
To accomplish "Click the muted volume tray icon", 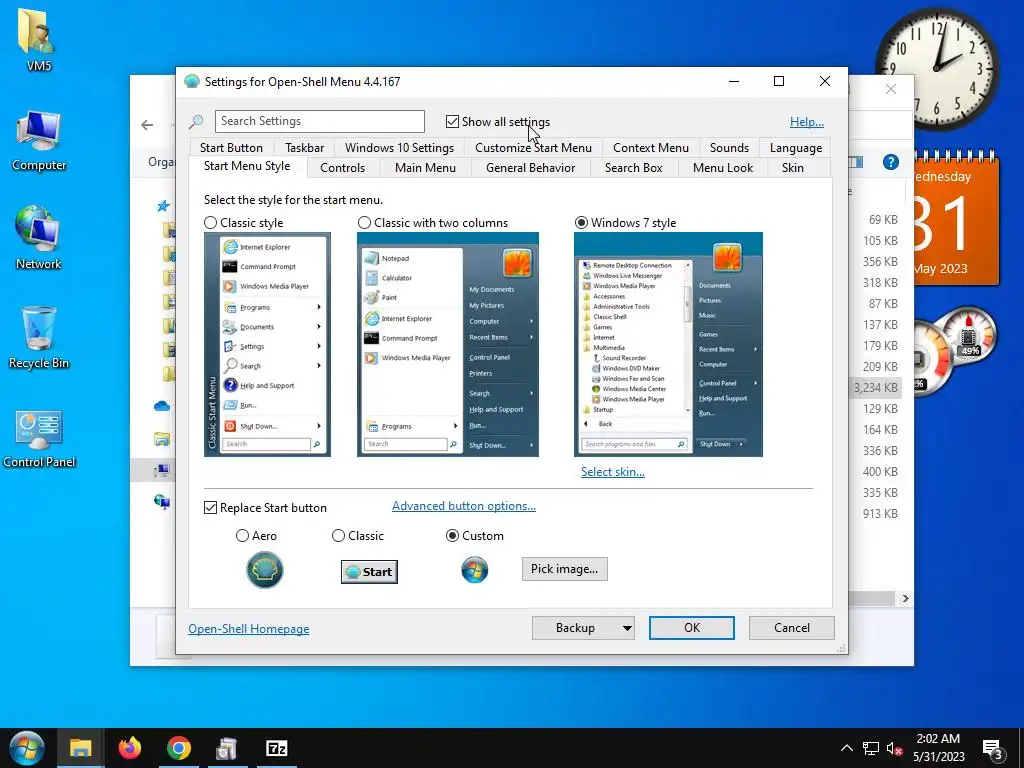I will tap(895, 748).
